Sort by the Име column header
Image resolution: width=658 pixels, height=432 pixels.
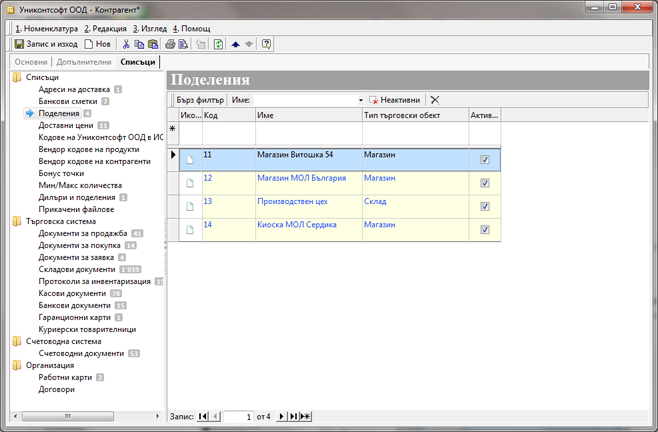(x=309, y=115)
